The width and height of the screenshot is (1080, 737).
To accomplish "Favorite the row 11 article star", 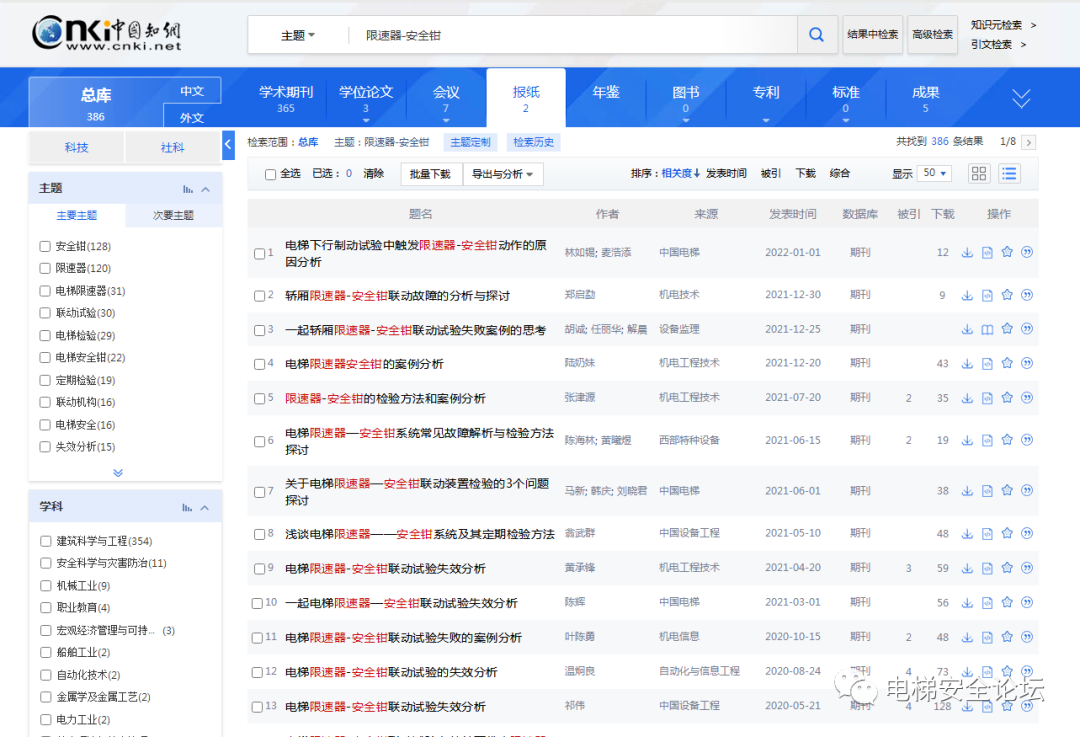I will click(1007, 637).
